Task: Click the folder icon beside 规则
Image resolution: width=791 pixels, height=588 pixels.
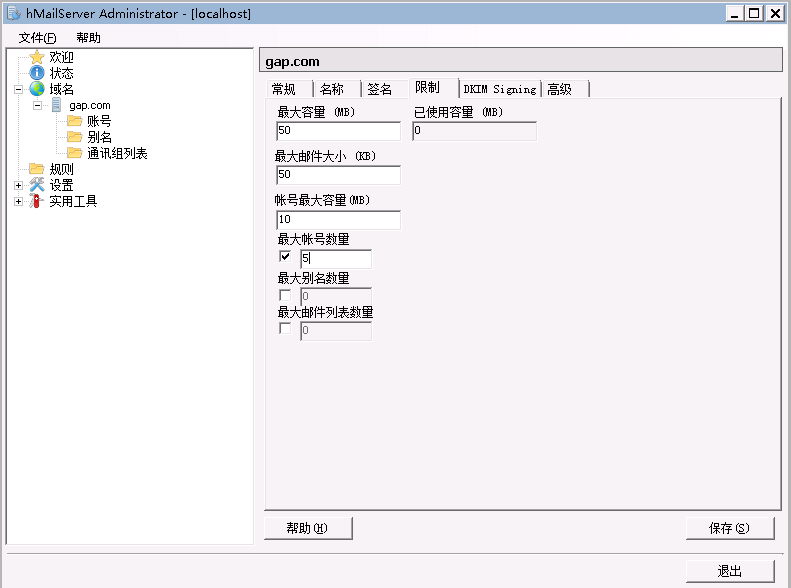Action: (x=37, y=169)
